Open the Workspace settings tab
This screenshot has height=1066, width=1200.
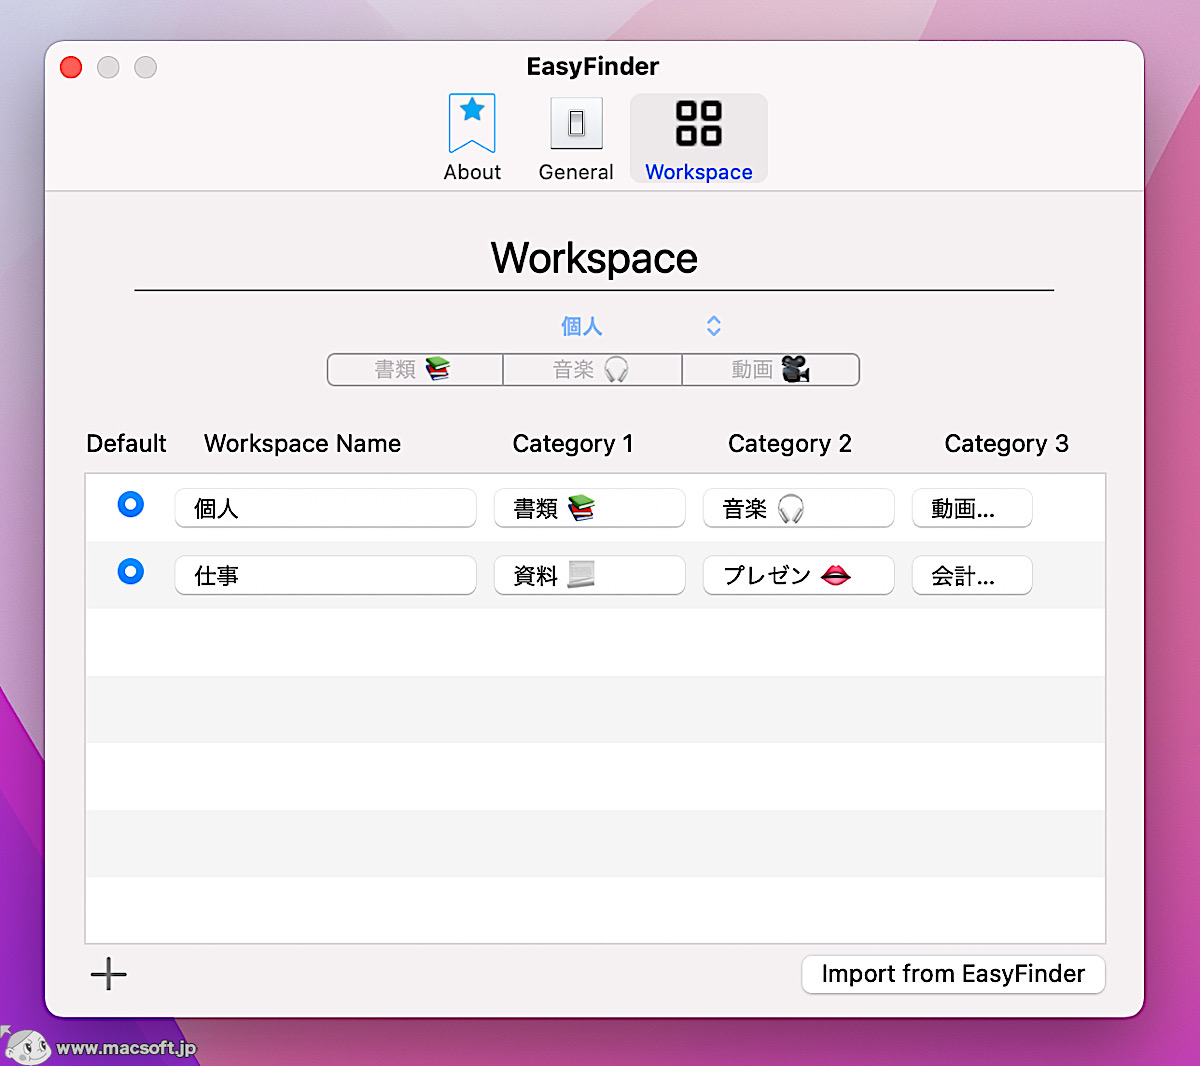pyautogui.click(x=698, y=137)
